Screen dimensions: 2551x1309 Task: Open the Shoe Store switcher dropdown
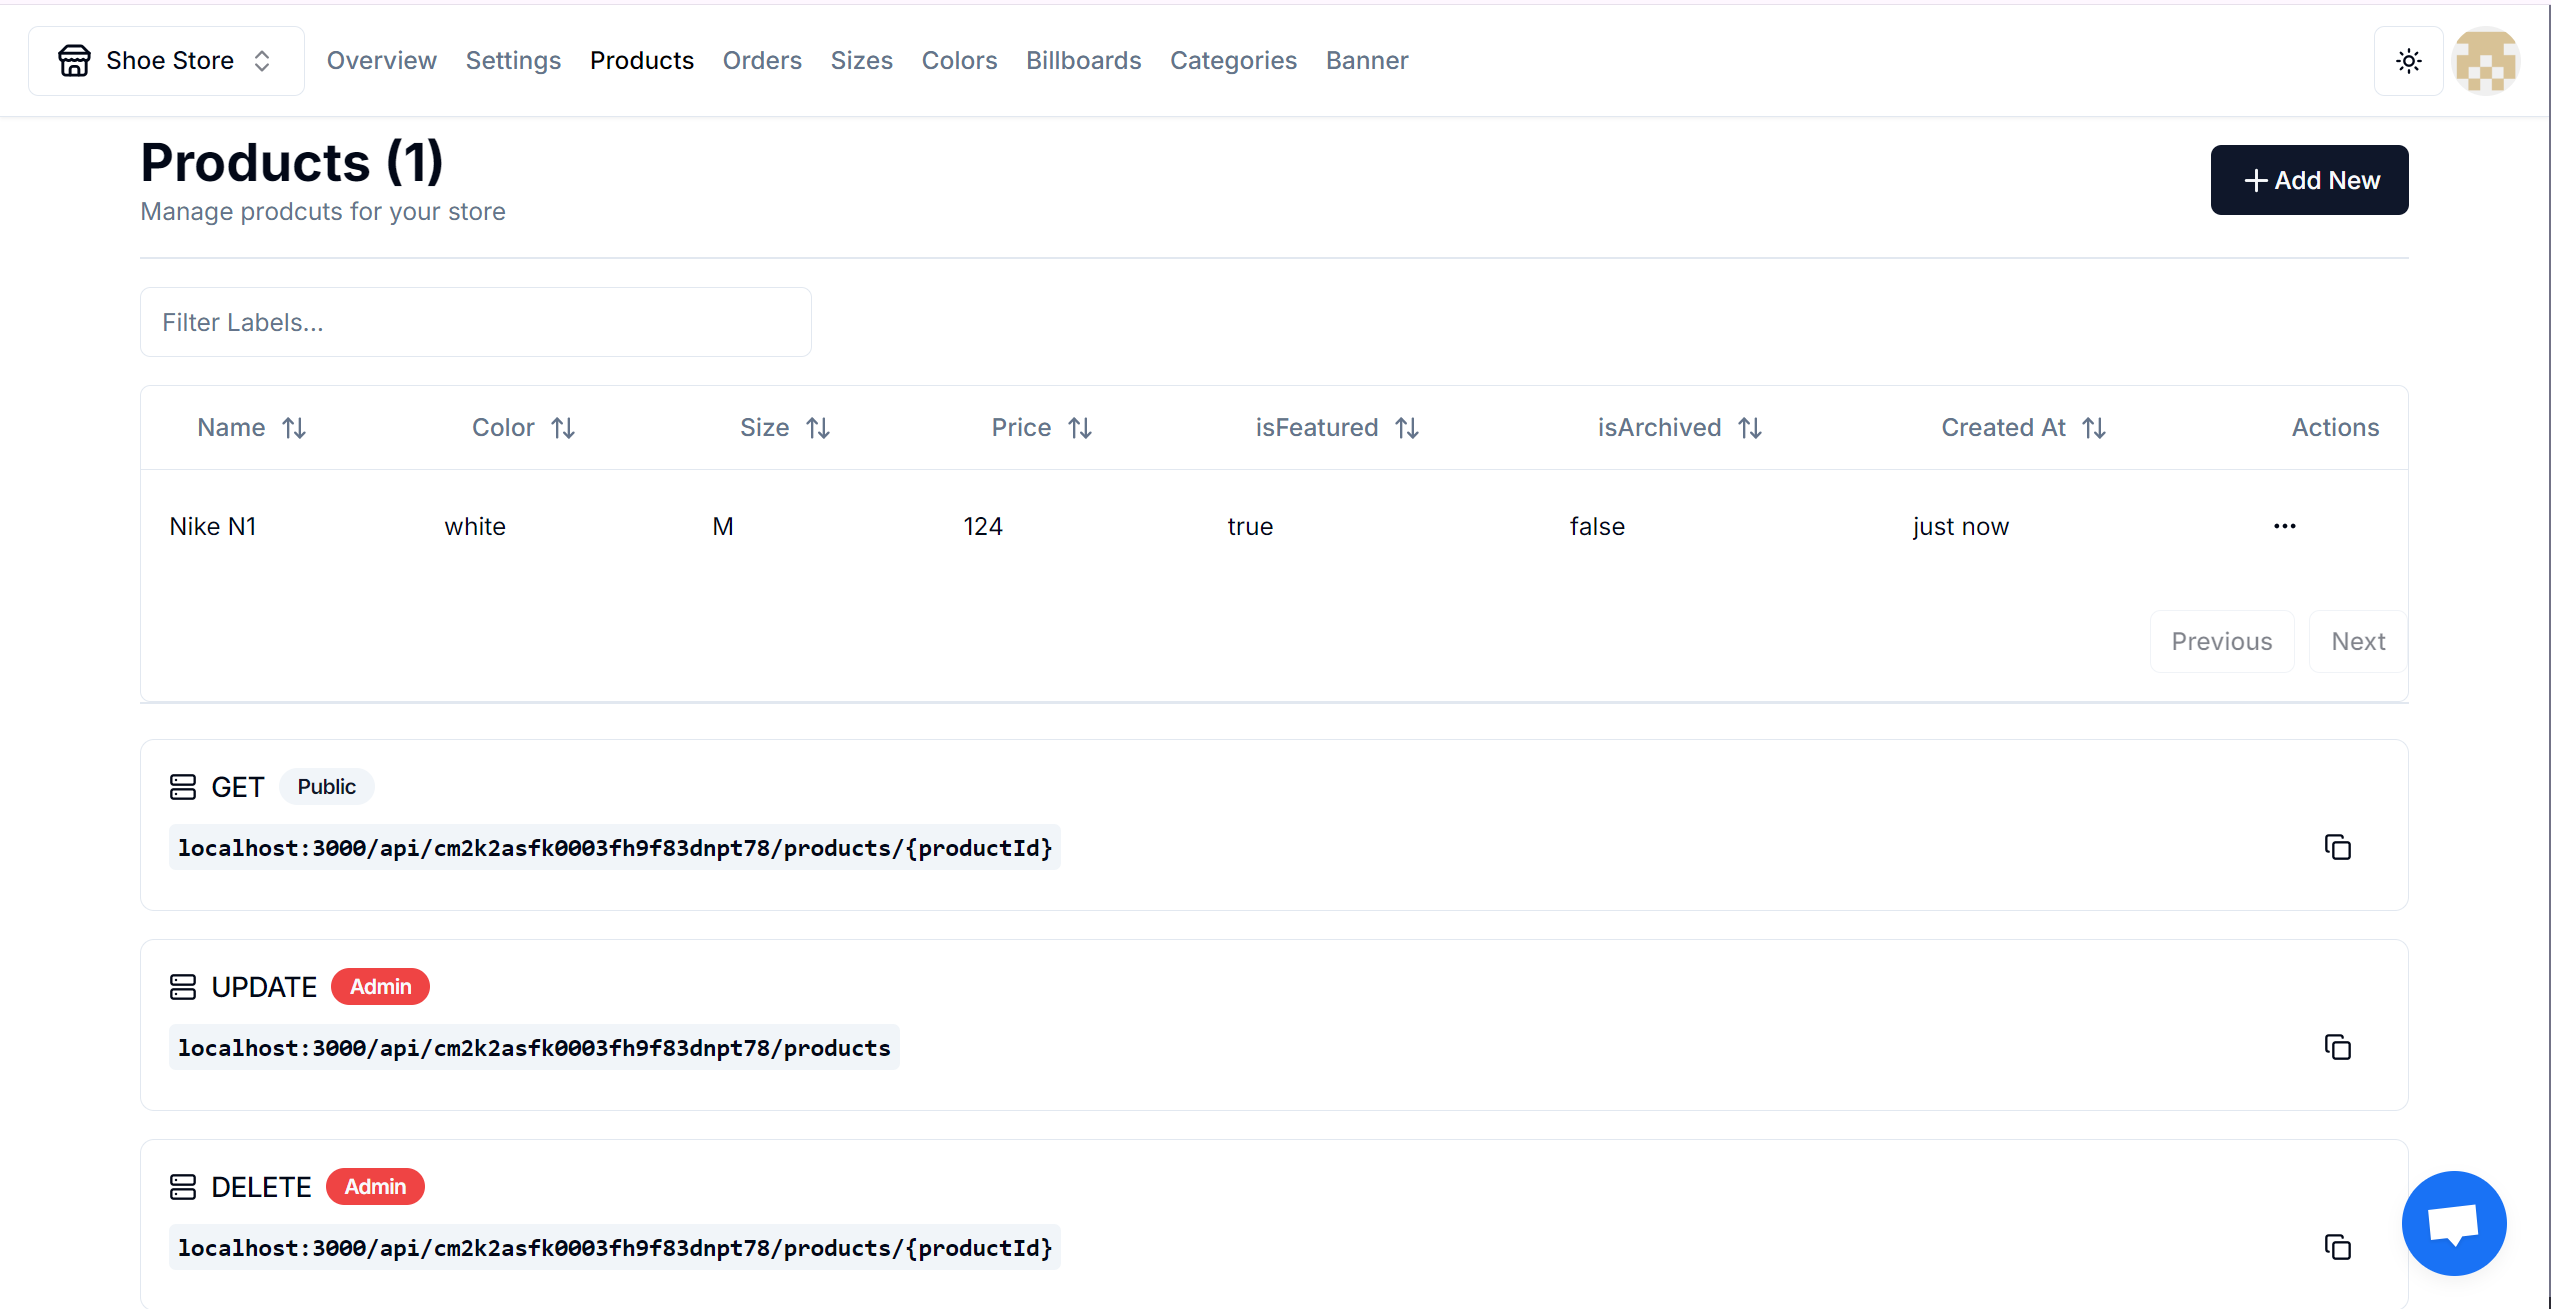[167, 61]
